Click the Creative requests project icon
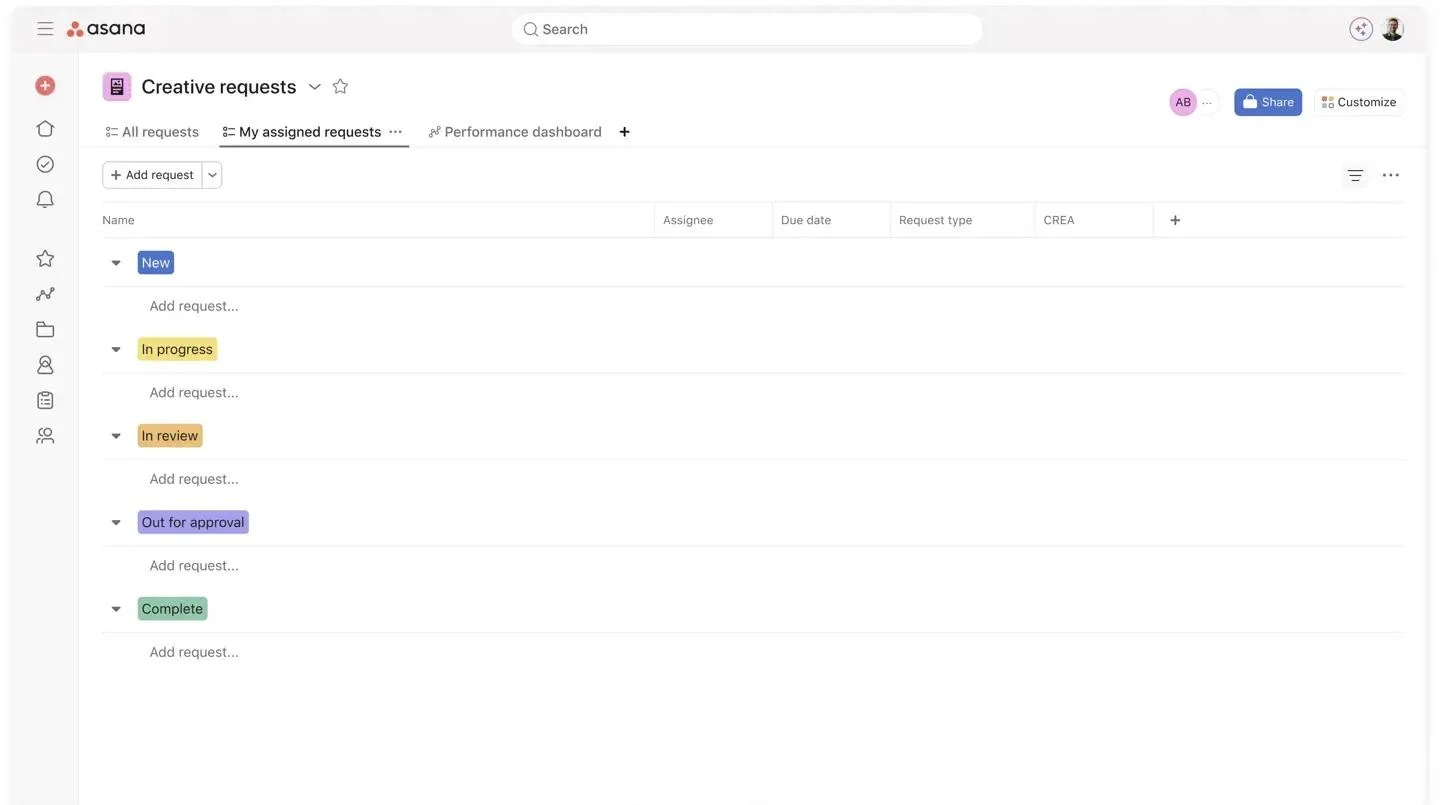Viewport: 1440px width, 805px height. click(x=117, y=87)
